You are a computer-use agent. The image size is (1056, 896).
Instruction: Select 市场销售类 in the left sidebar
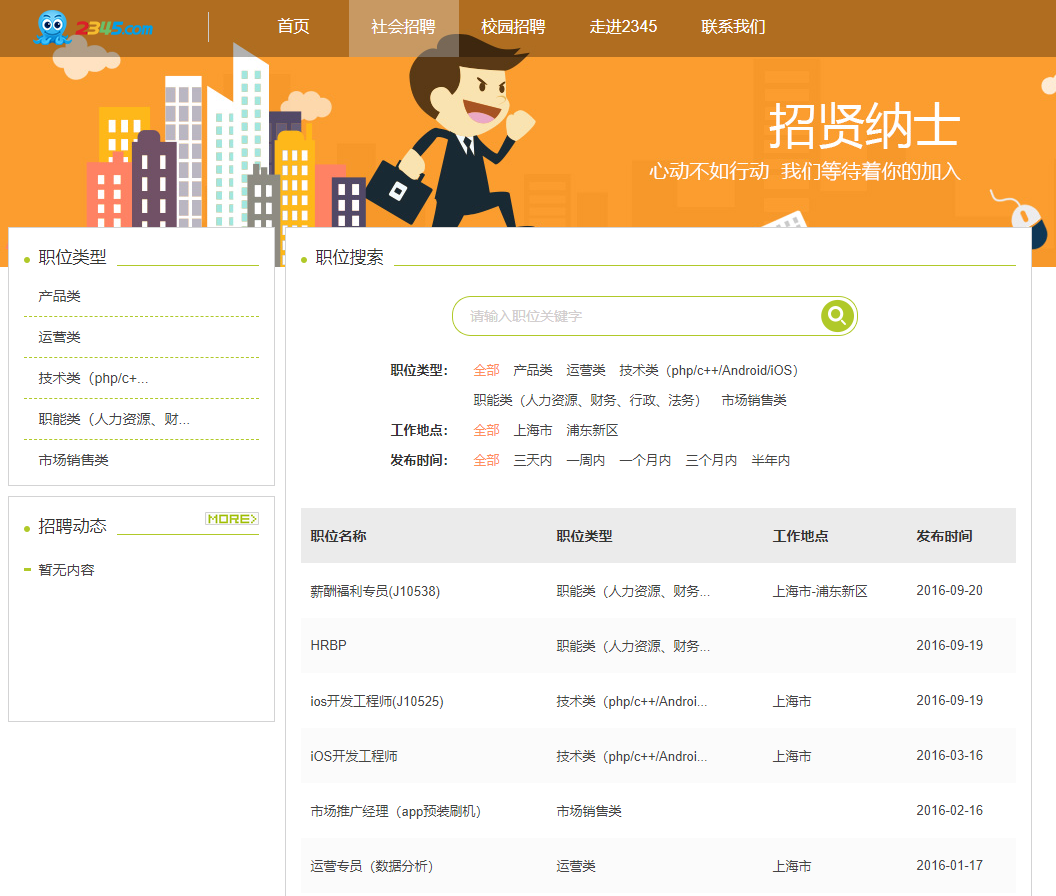pyautogui.click(x=74, y=460)
